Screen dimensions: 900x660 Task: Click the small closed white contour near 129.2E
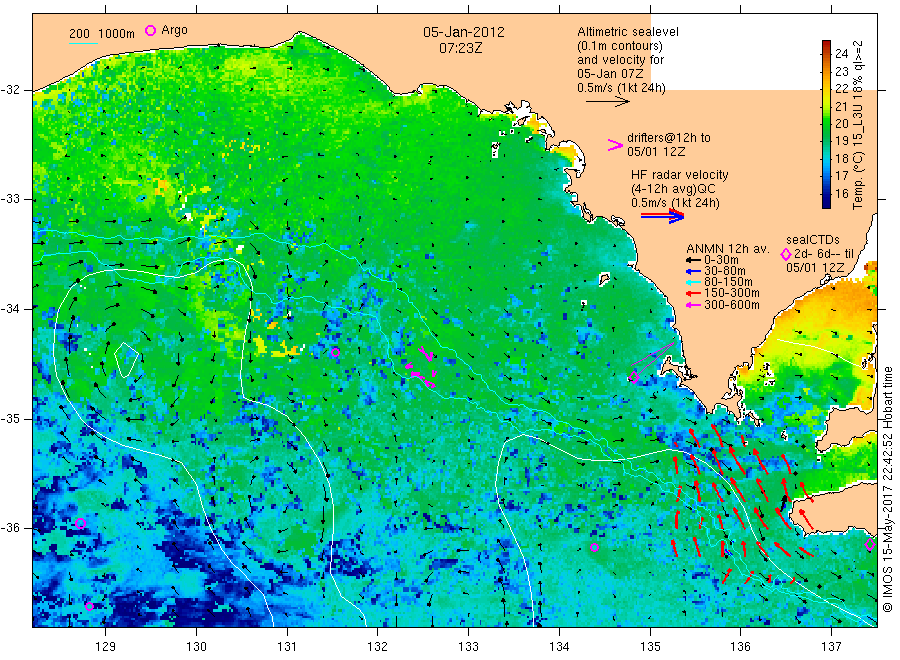tap(126, 360)
